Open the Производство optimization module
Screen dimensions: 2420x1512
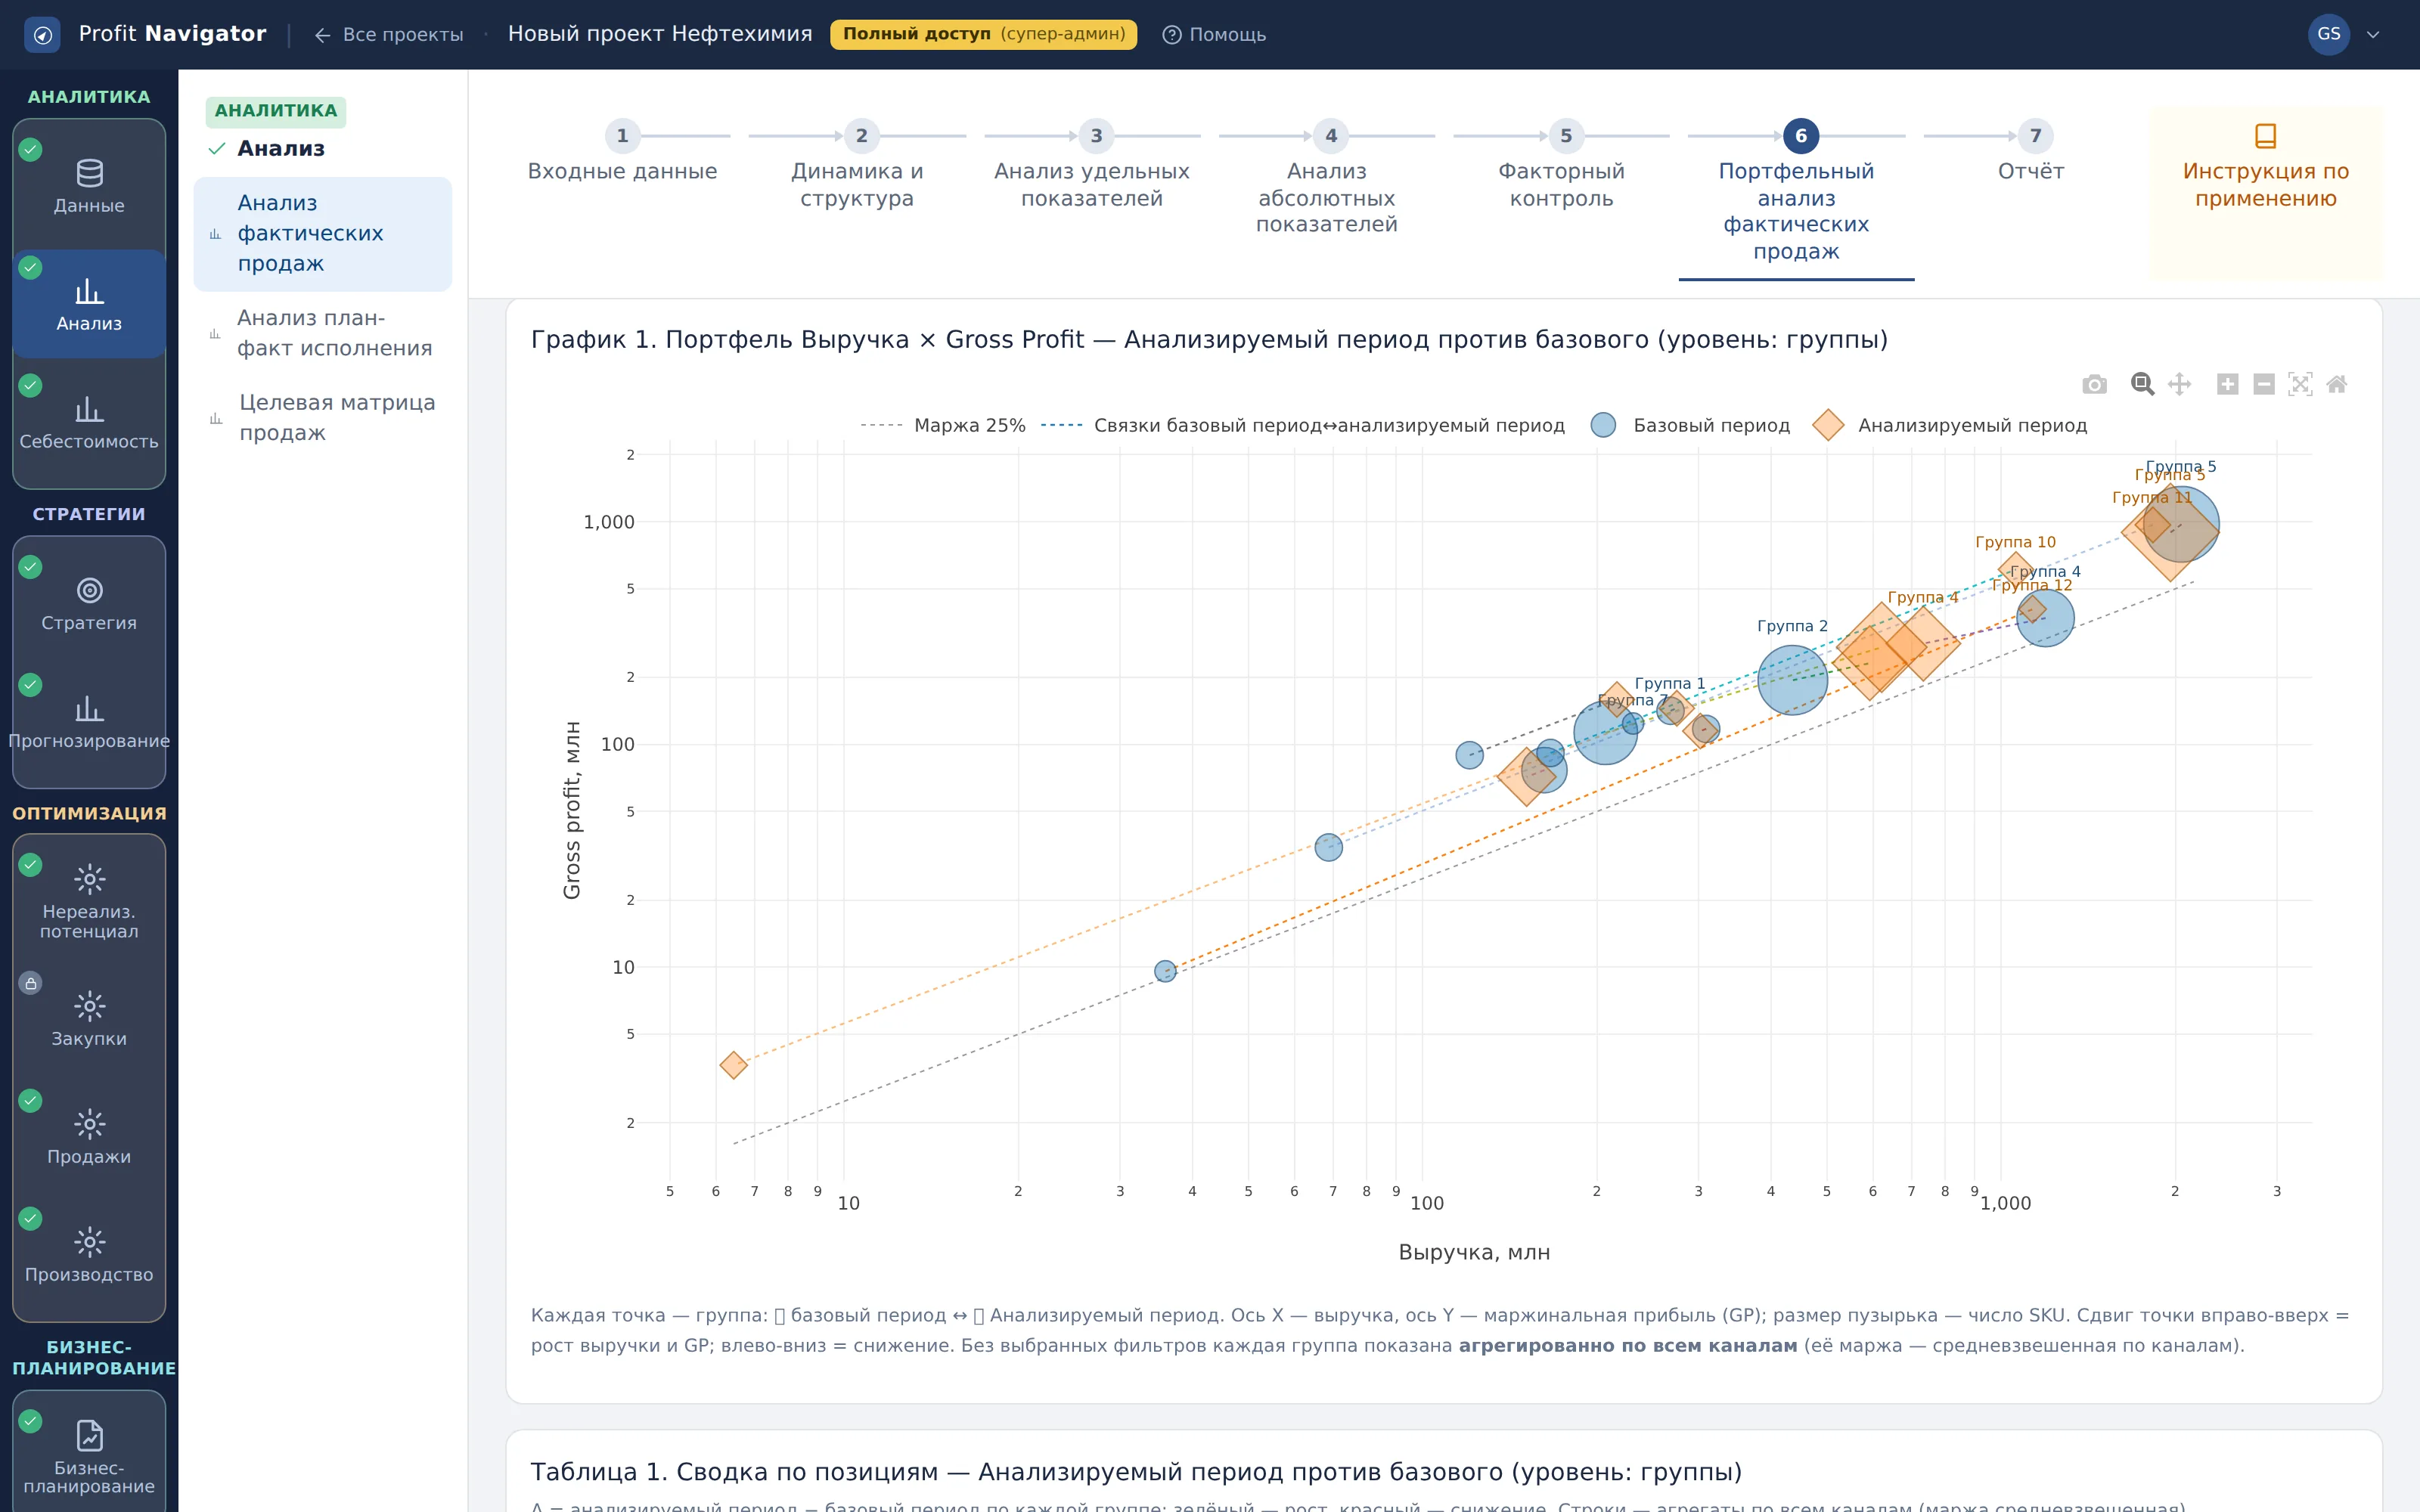point(89,1256)
